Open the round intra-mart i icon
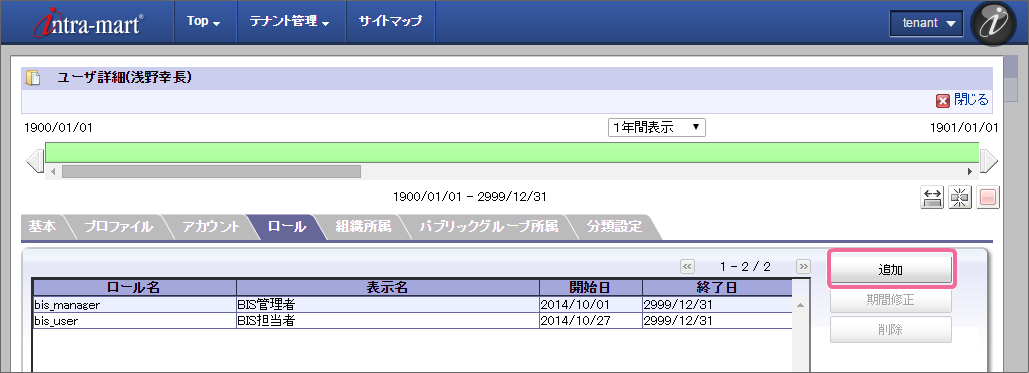 [993, 23]
